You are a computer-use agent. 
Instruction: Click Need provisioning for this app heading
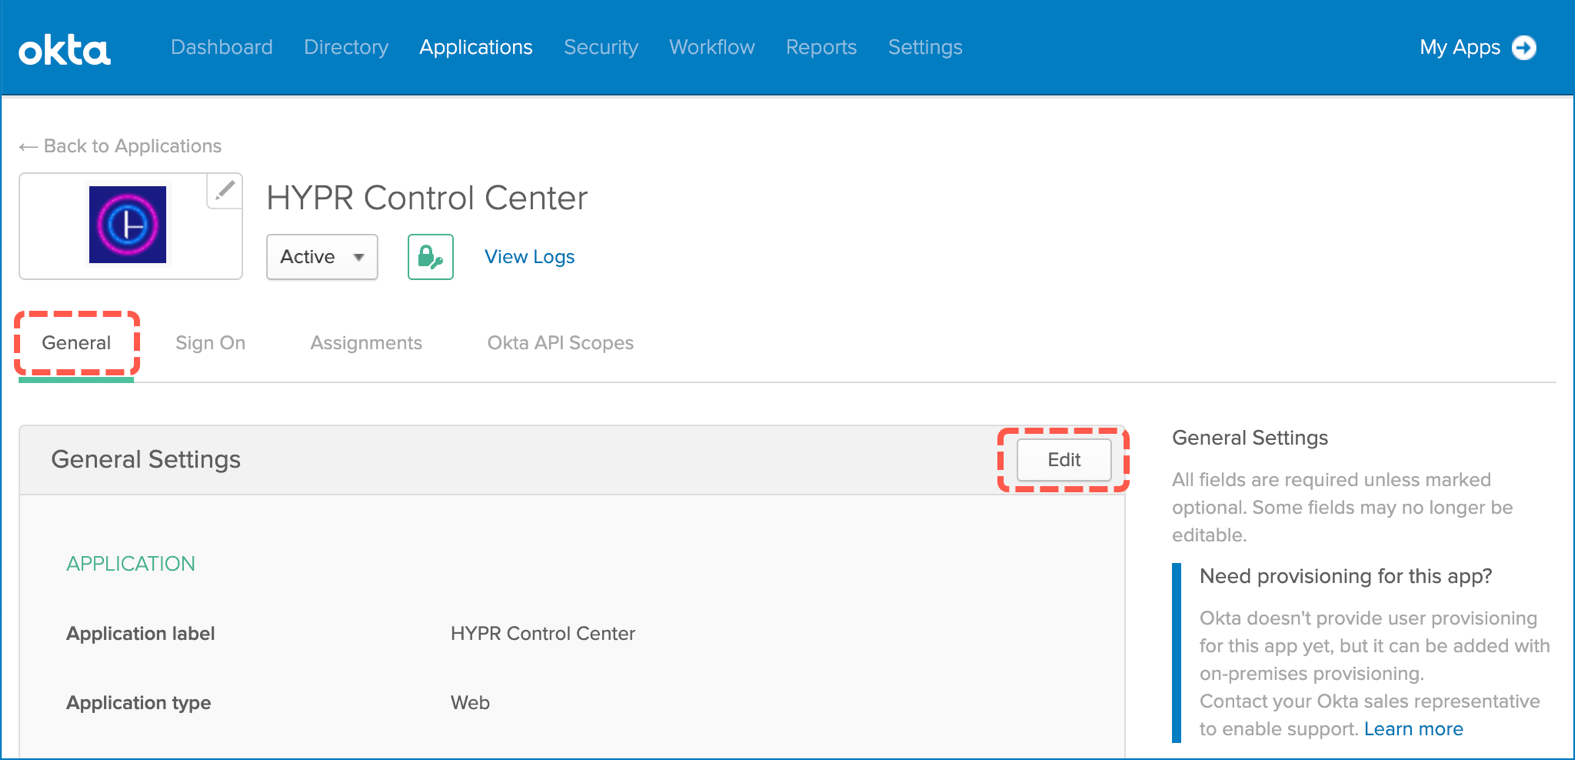tap(1346, 576)
